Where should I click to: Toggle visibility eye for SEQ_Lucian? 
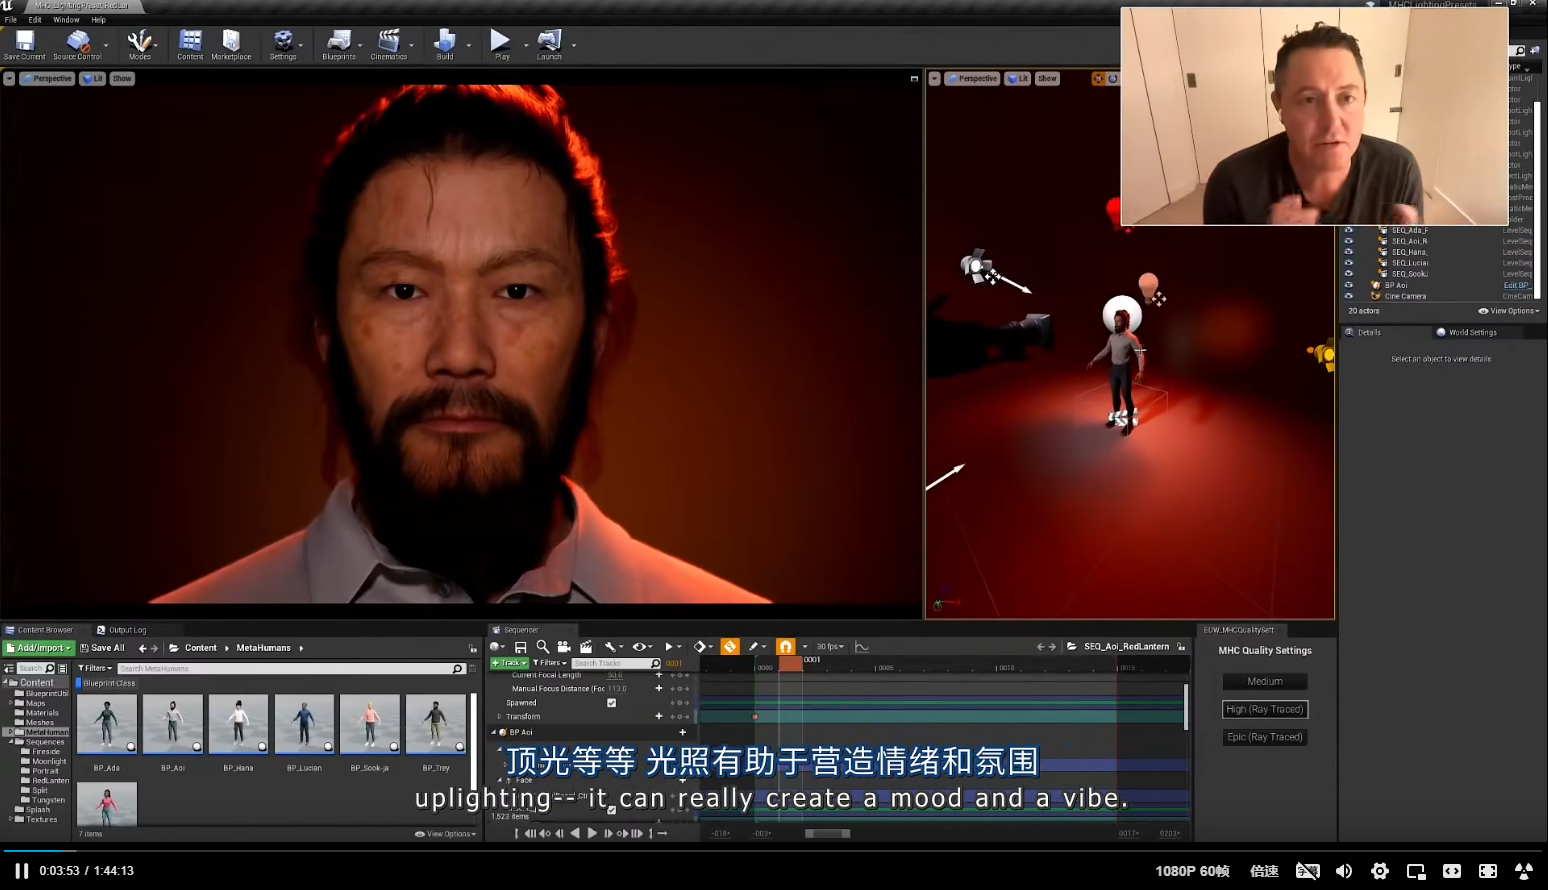[x=1348, y=263]
